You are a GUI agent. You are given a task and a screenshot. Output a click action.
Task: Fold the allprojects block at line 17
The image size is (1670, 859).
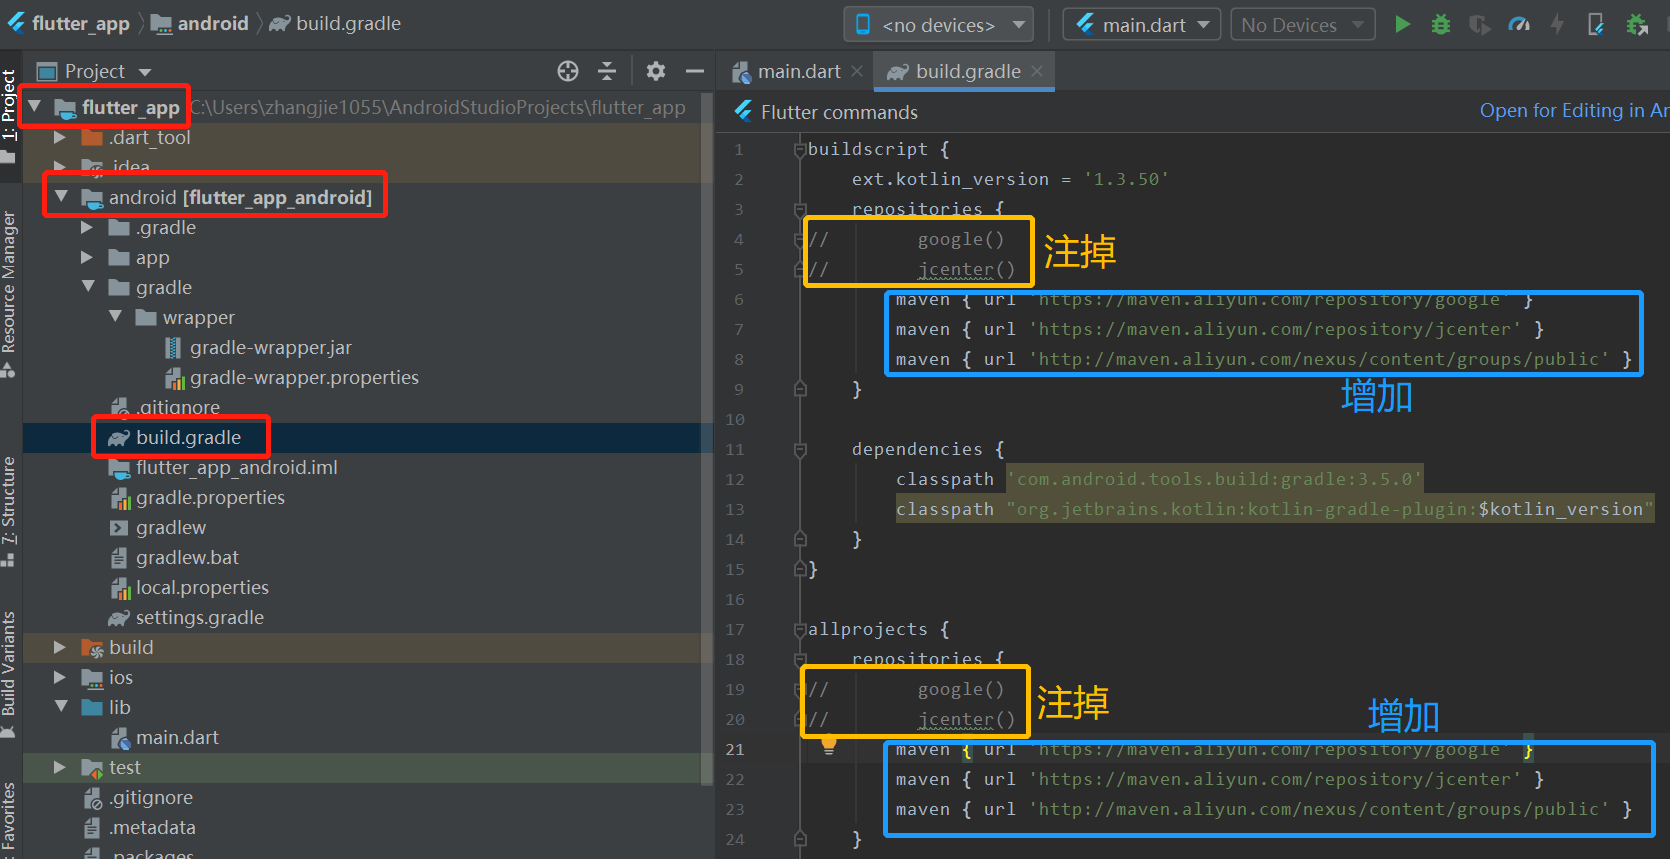pos(800,629)
